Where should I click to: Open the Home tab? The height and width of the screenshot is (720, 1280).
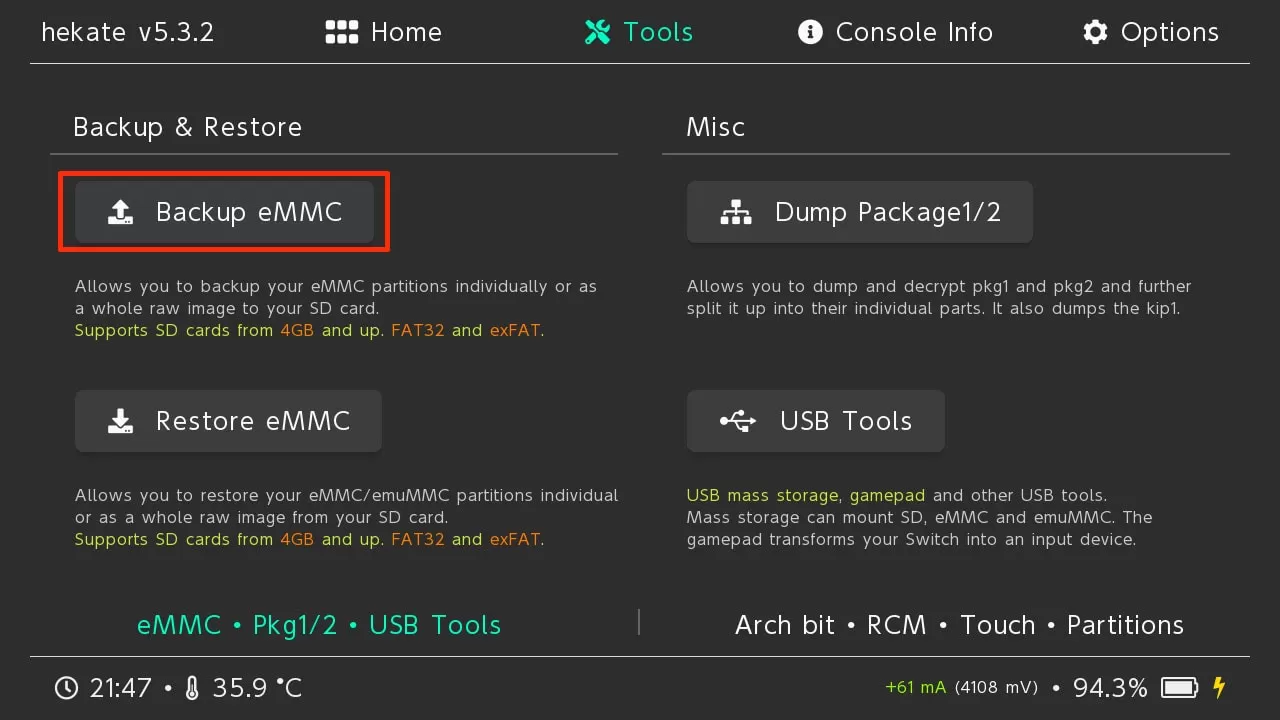tap(384, 32)
